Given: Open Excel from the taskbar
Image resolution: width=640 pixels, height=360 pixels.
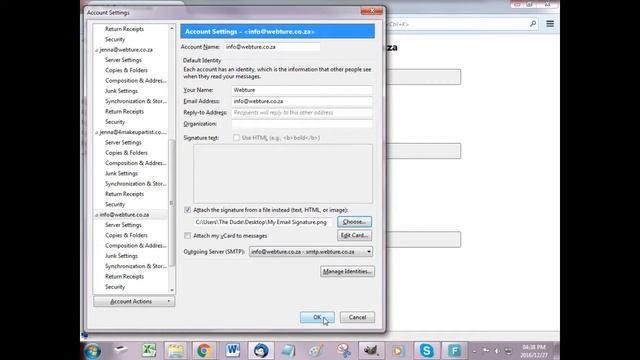Looking at the screenshot, I should [149, 350].
